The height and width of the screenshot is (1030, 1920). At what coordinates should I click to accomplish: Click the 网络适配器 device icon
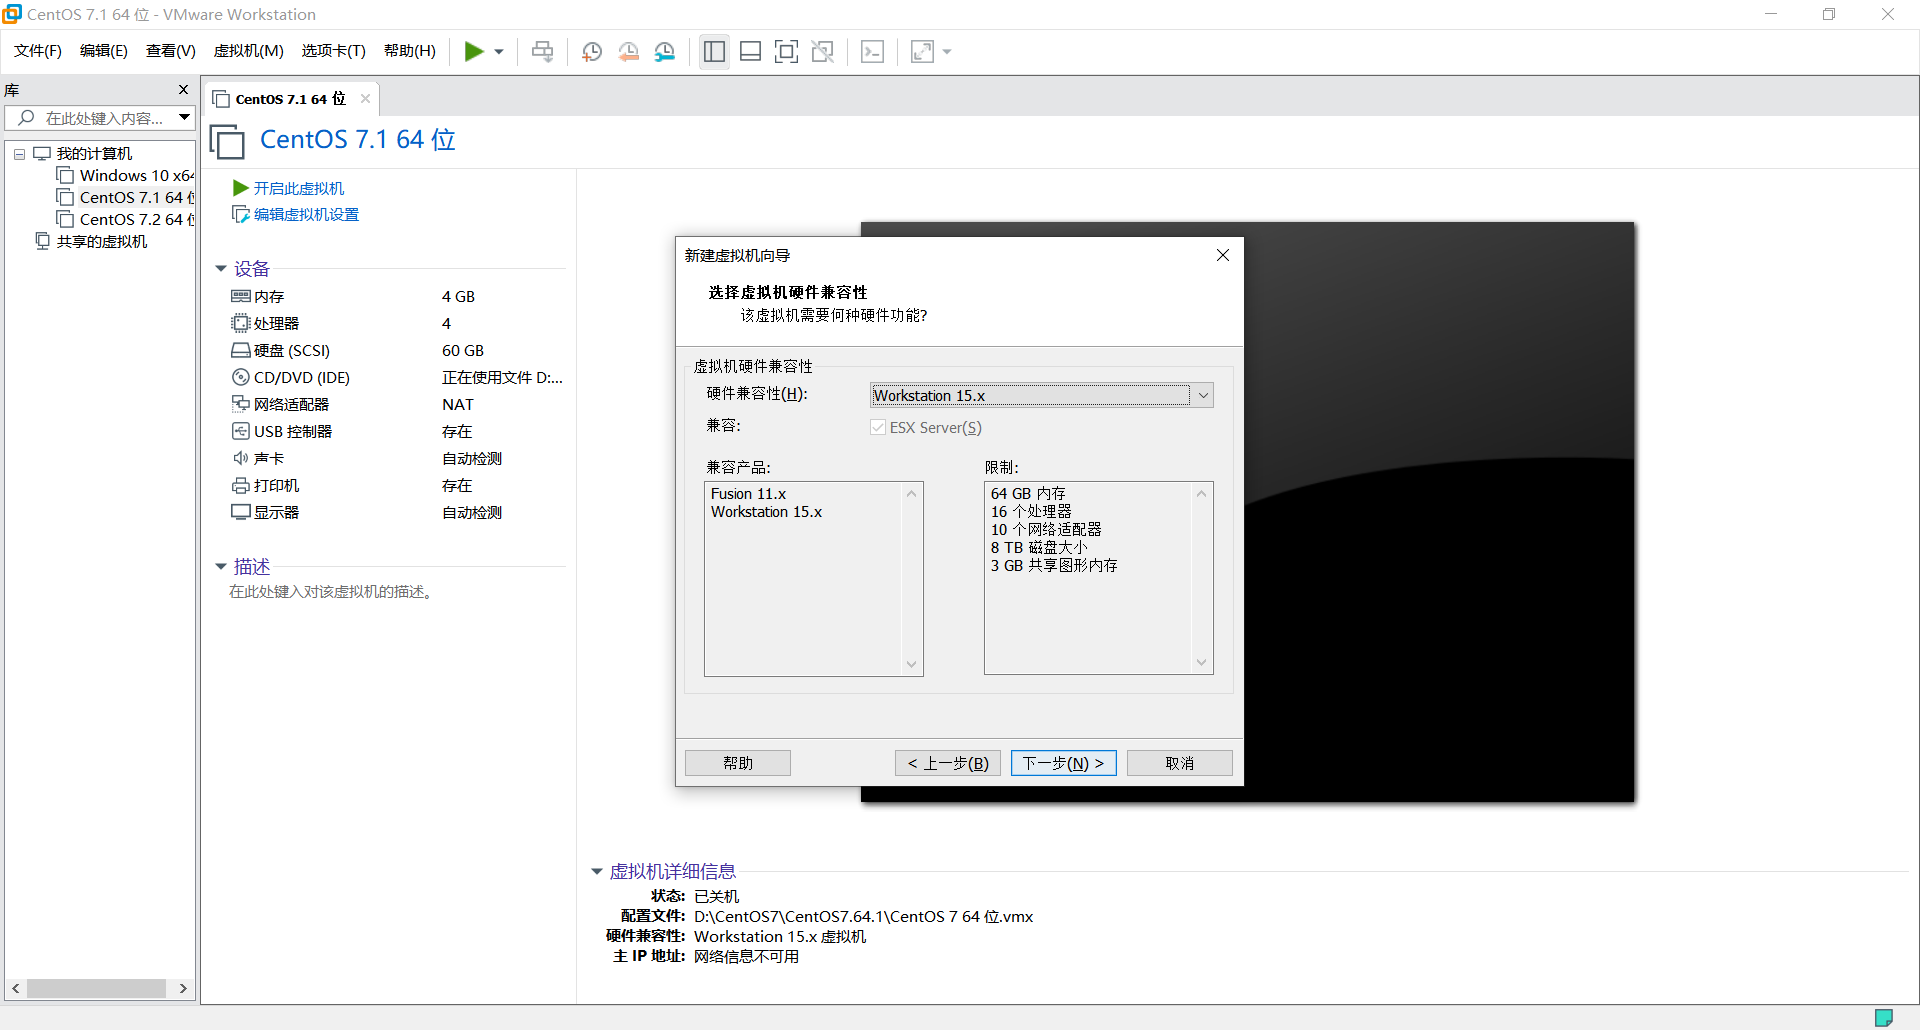(x=241, y=404)
